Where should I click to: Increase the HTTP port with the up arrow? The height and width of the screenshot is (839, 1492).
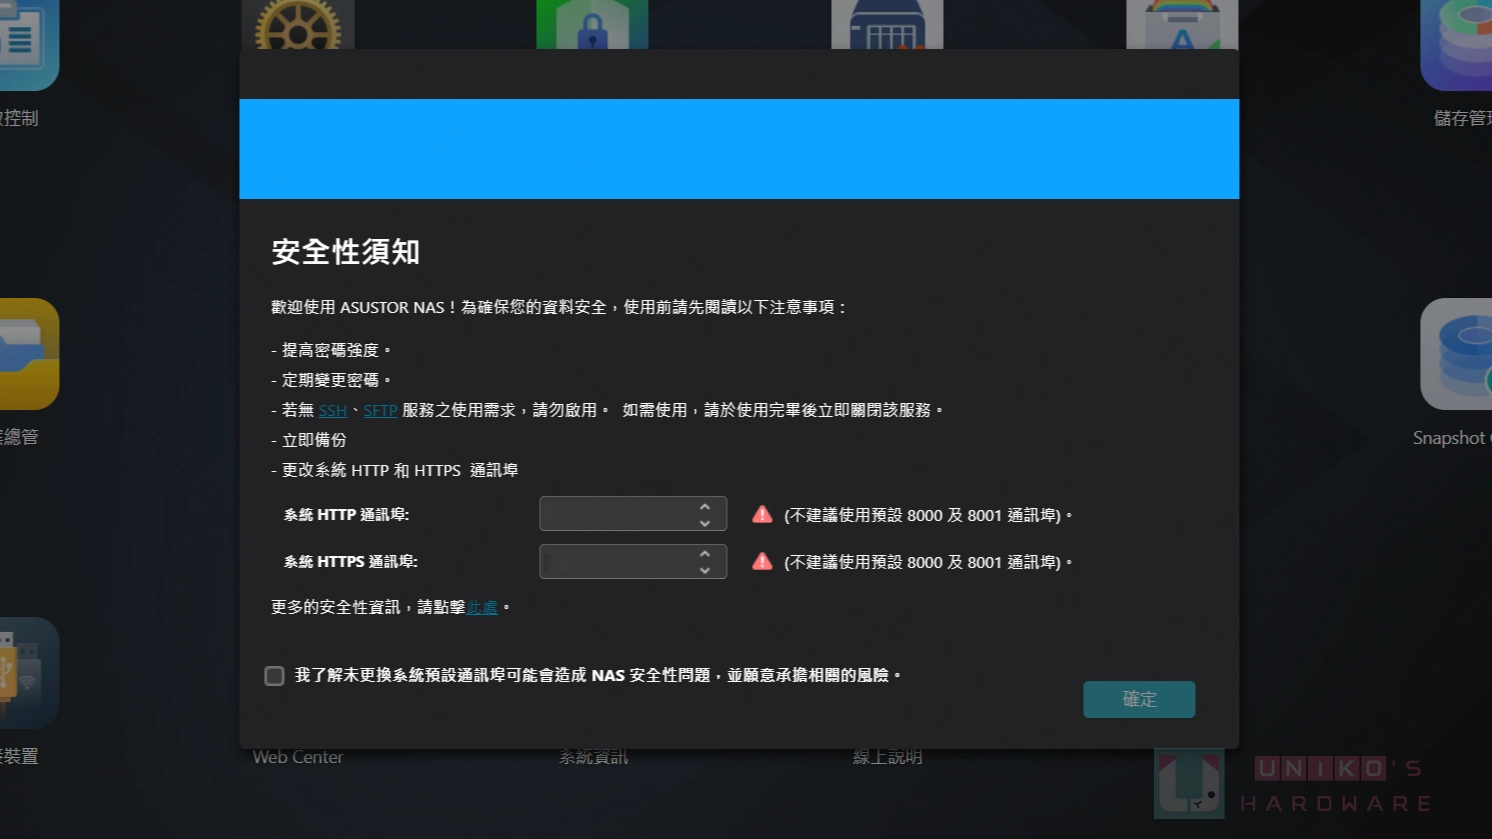tap(705, 506)
